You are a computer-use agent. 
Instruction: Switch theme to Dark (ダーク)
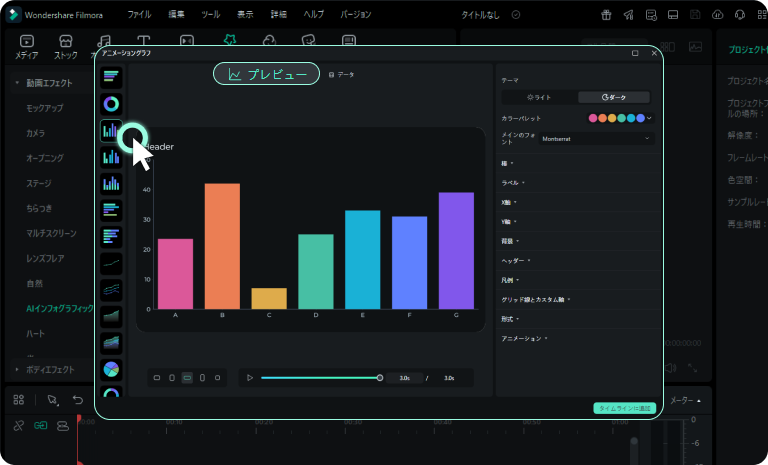(x=613, y=97)
